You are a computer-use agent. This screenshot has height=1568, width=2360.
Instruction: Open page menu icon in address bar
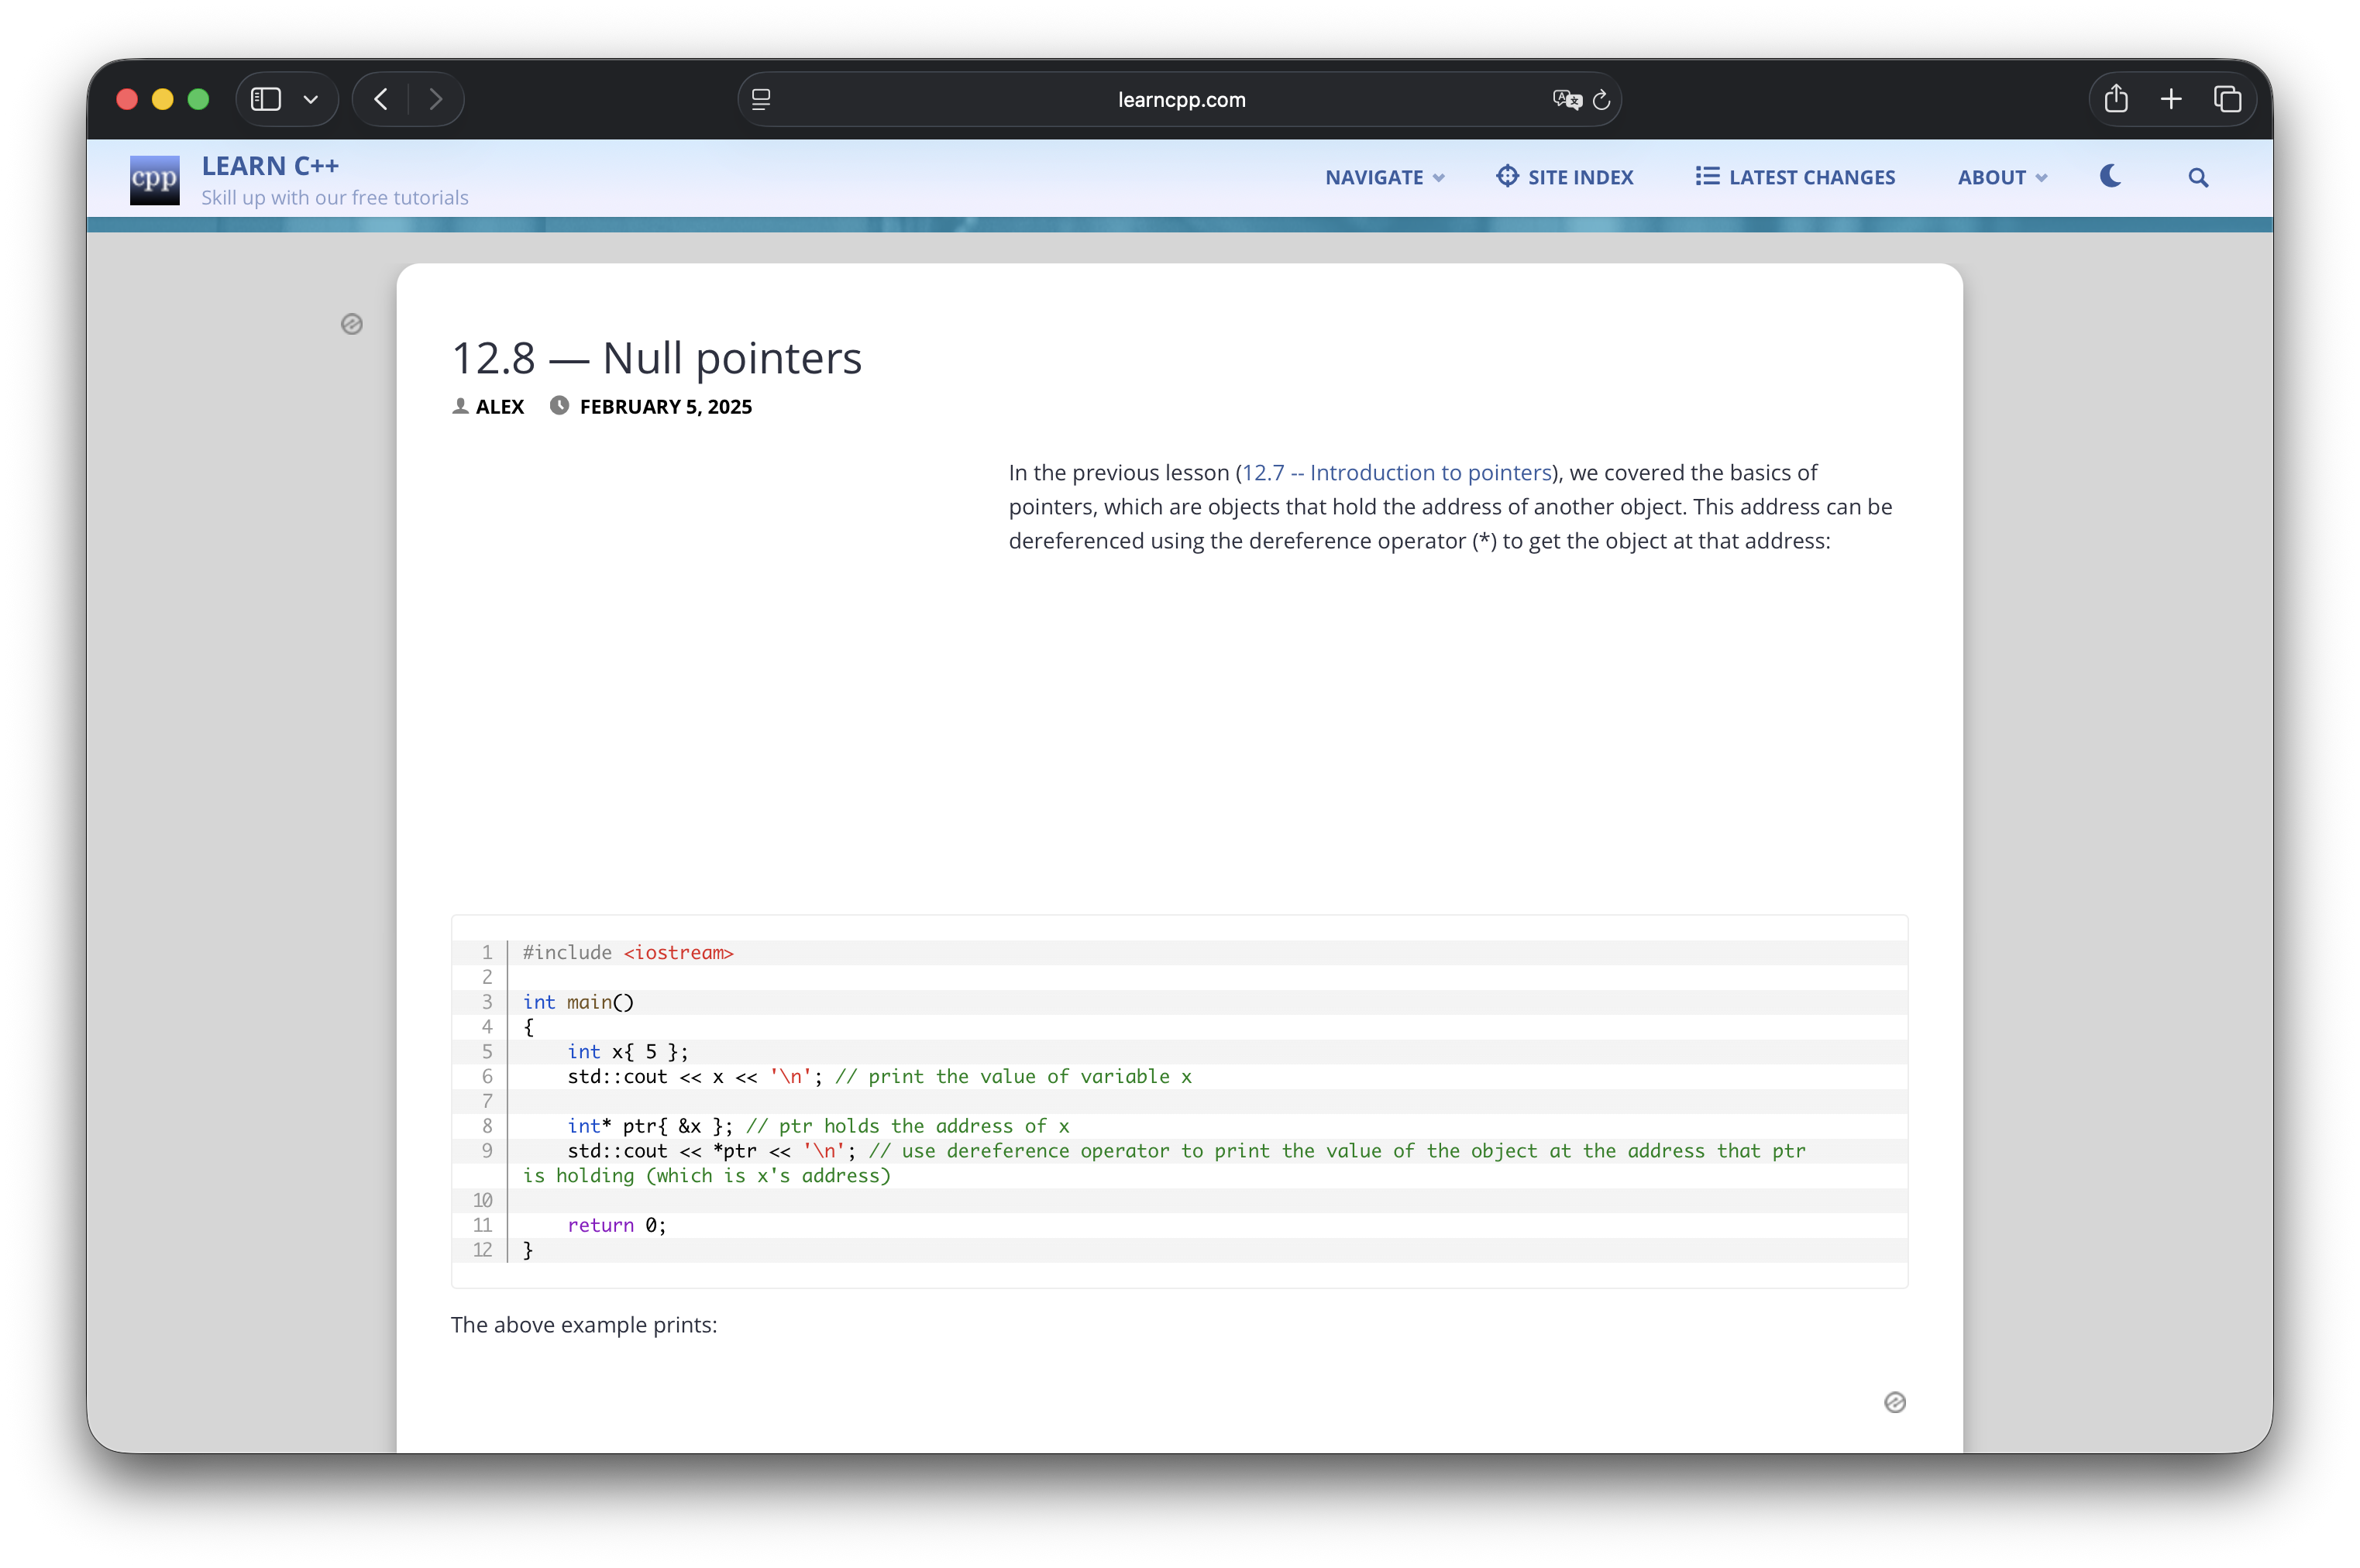(x=761, y=99)
